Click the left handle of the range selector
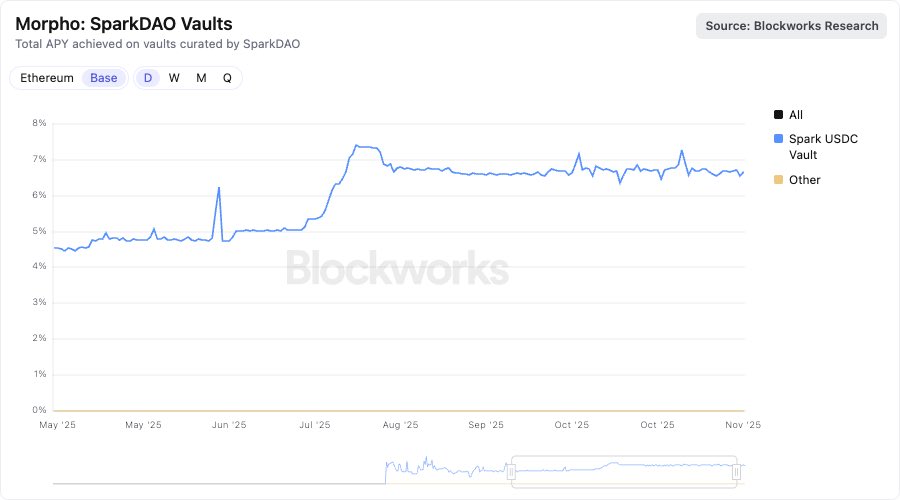The width and height of the screenshot is (900, 500). 511,471
